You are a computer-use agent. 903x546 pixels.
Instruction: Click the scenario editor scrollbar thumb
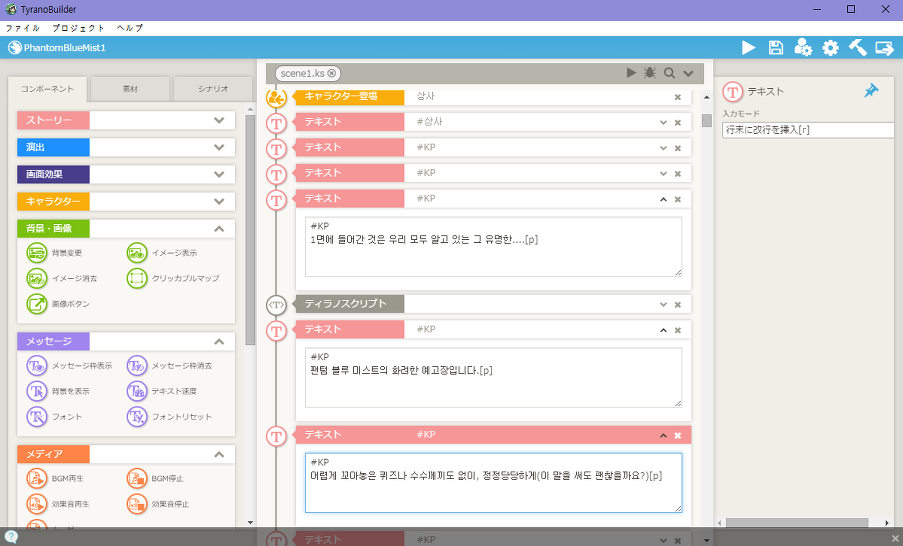click(707, 120)
